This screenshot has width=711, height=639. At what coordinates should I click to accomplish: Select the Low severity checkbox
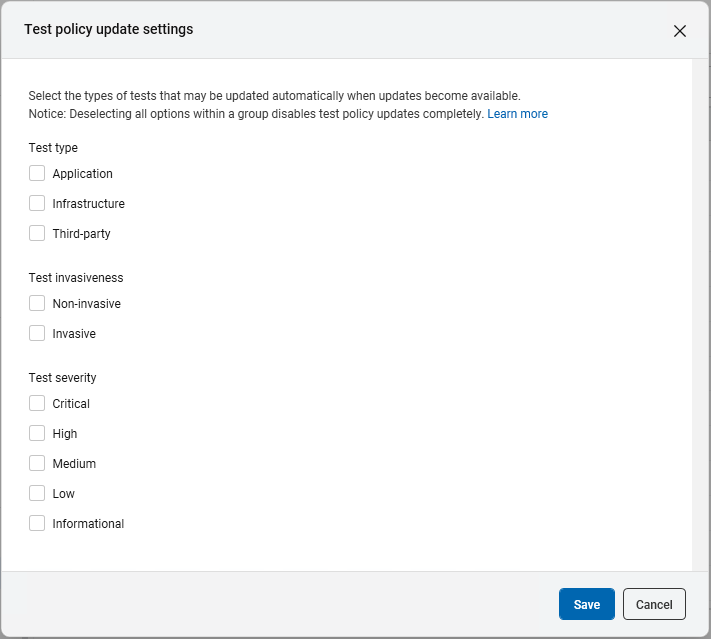point(37,494)
